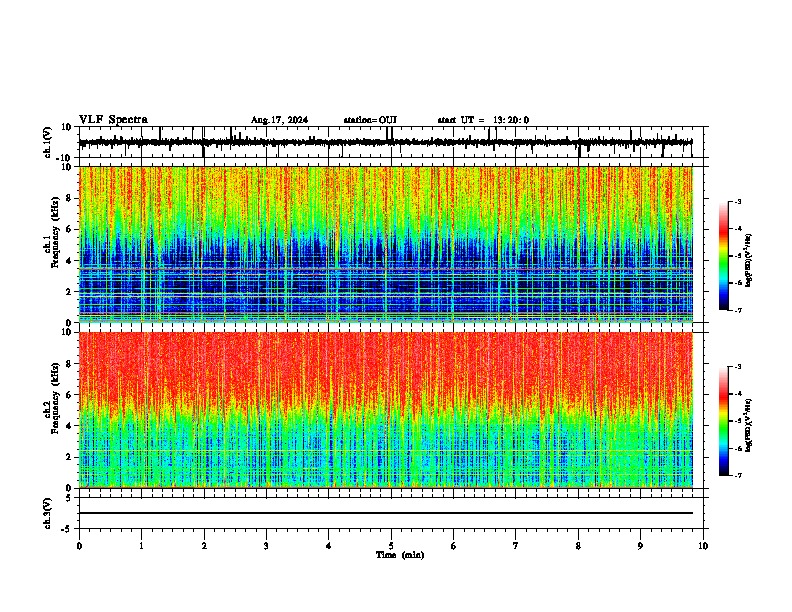792x612 pixels.
Task: Click the "-3" value atop ch.2 color bar
Action: [x=737, y=367]
